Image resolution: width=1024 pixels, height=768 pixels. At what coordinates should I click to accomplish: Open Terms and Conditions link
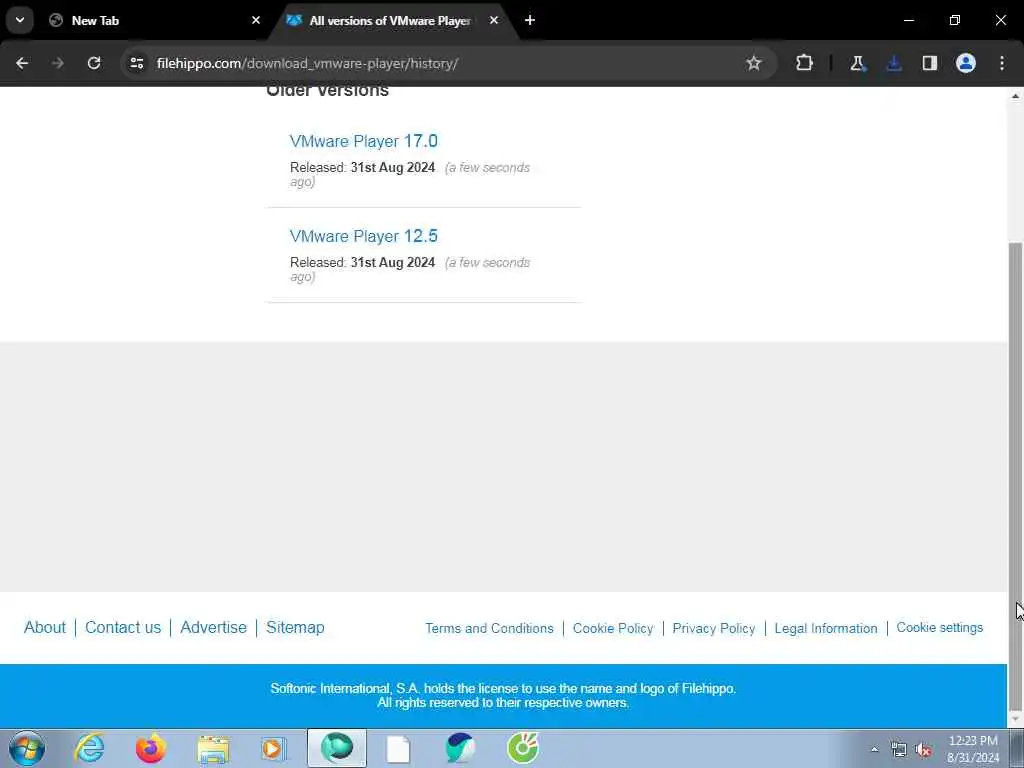click(x=489, y=628)
